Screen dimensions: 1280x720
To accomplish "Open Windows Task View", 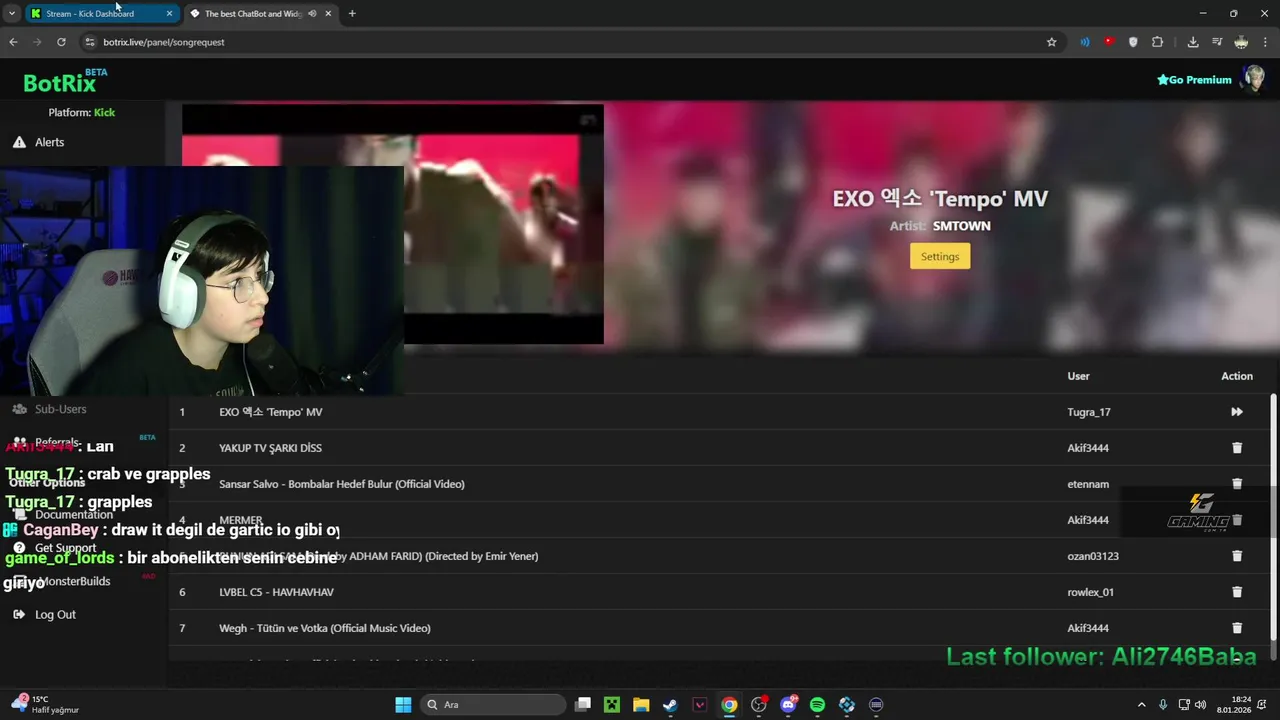I will click(583, 705).
